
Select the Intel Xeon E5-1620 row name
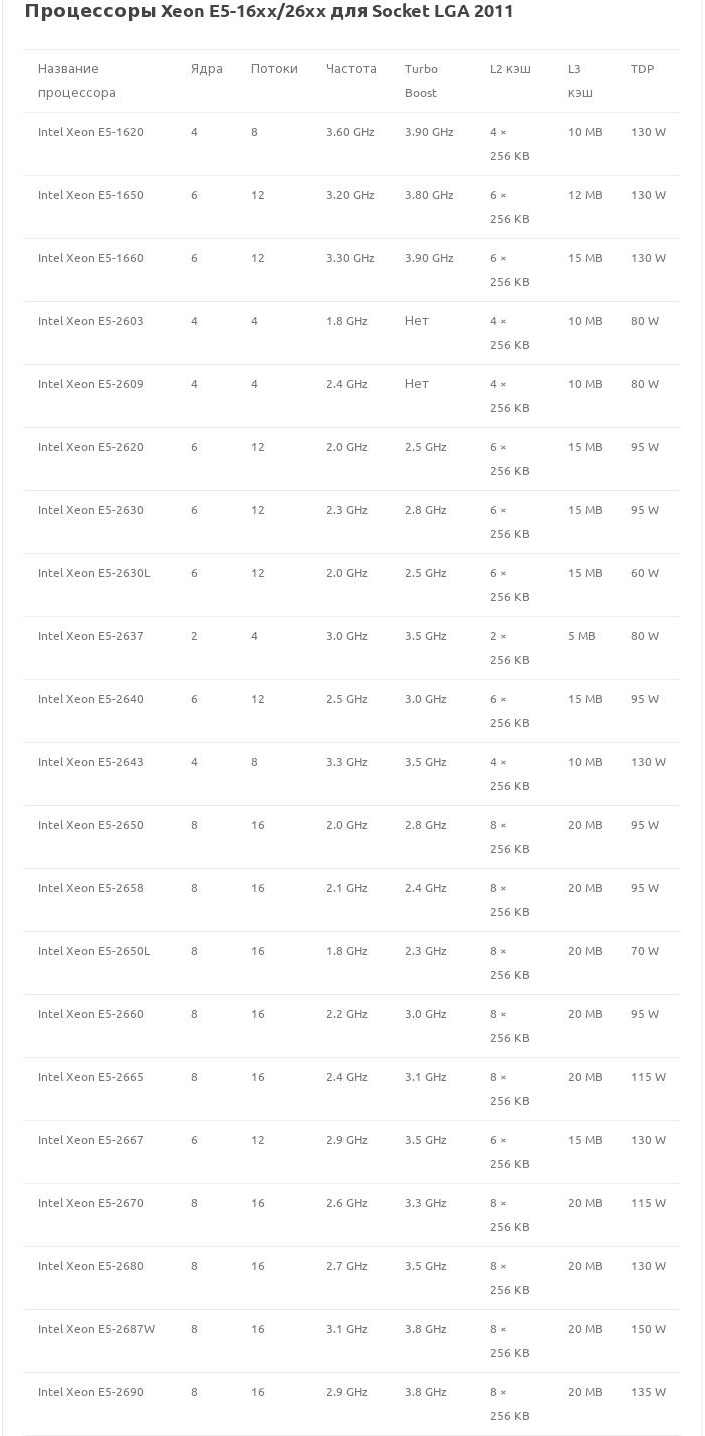91,132
